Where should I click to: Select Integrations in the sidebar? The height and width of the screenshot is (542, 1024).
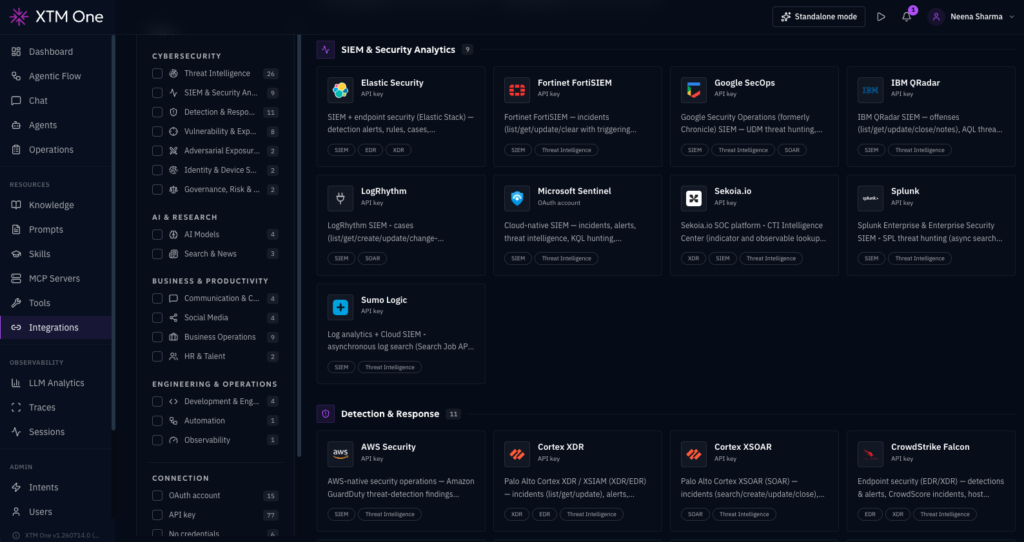(x=56, y=328)
